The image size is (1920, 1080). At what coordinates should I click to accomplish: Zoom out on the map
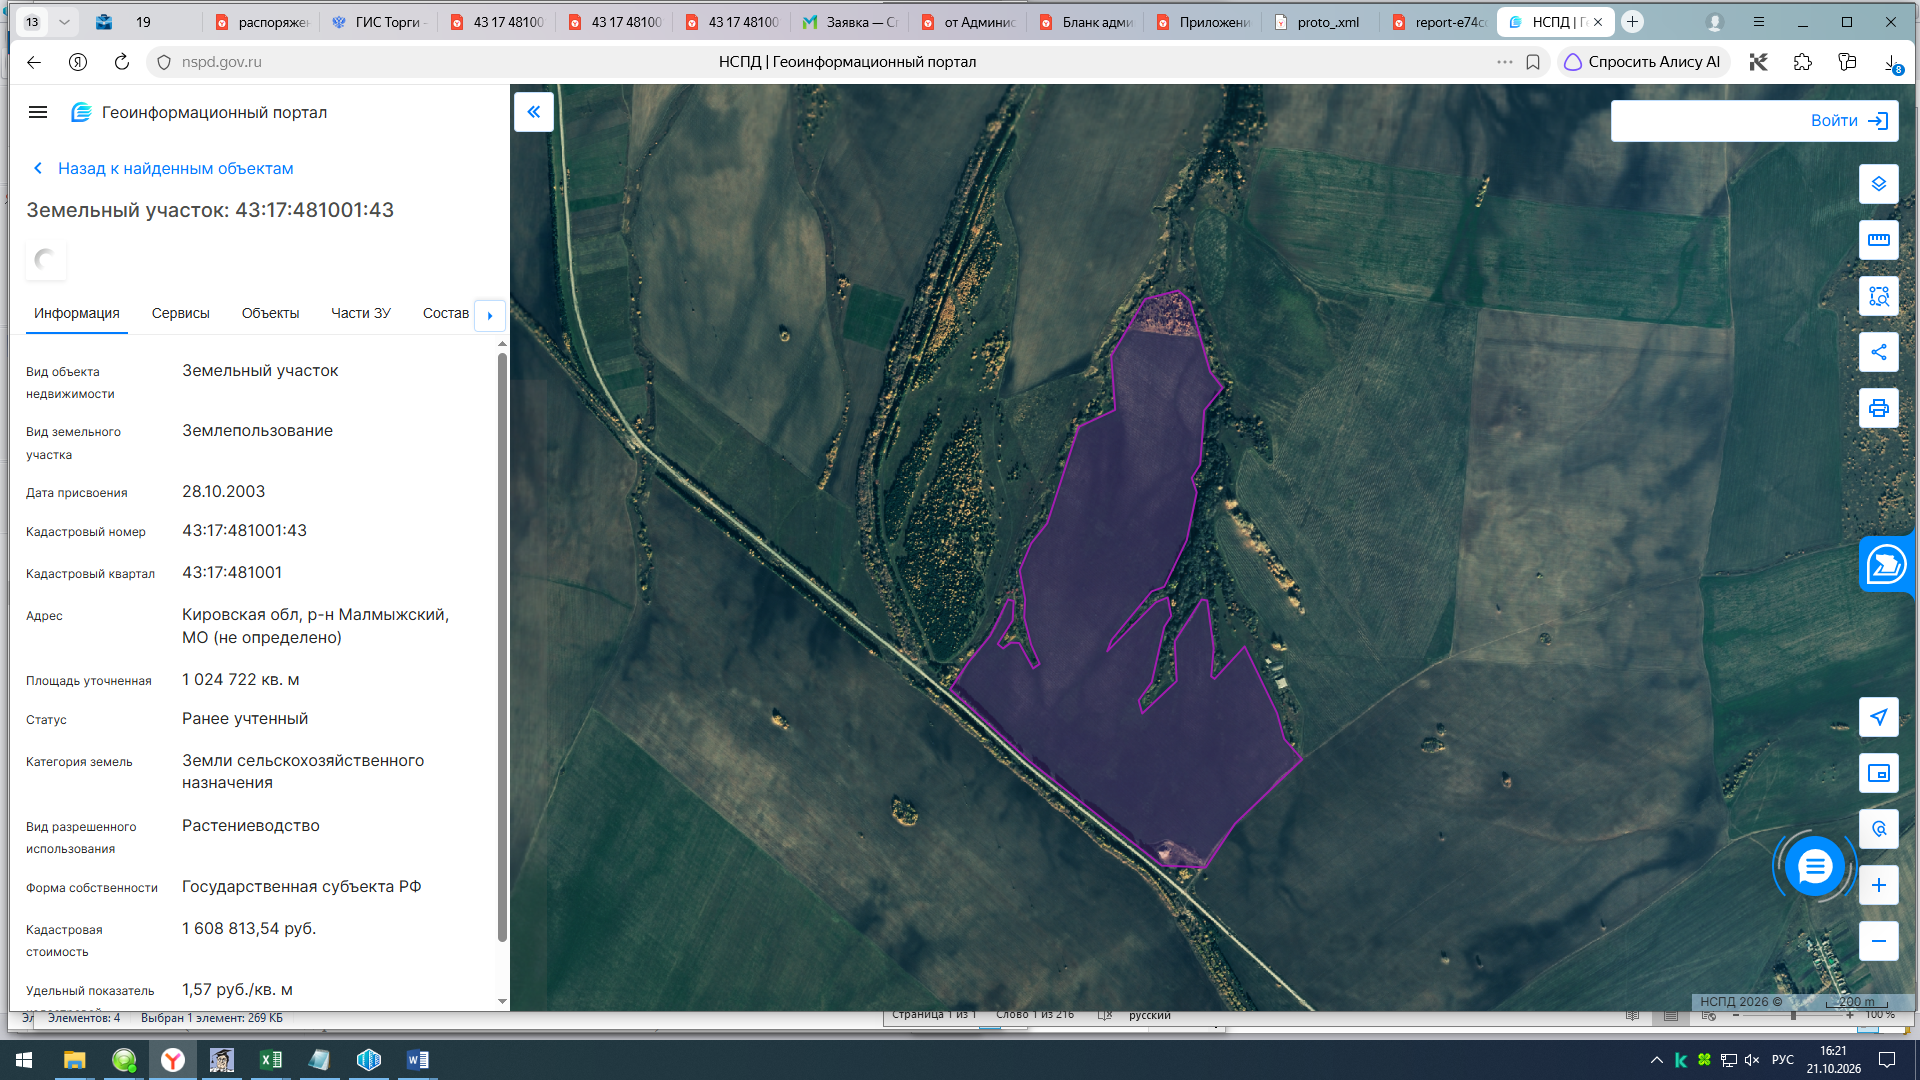click(x=1878, y=941)
